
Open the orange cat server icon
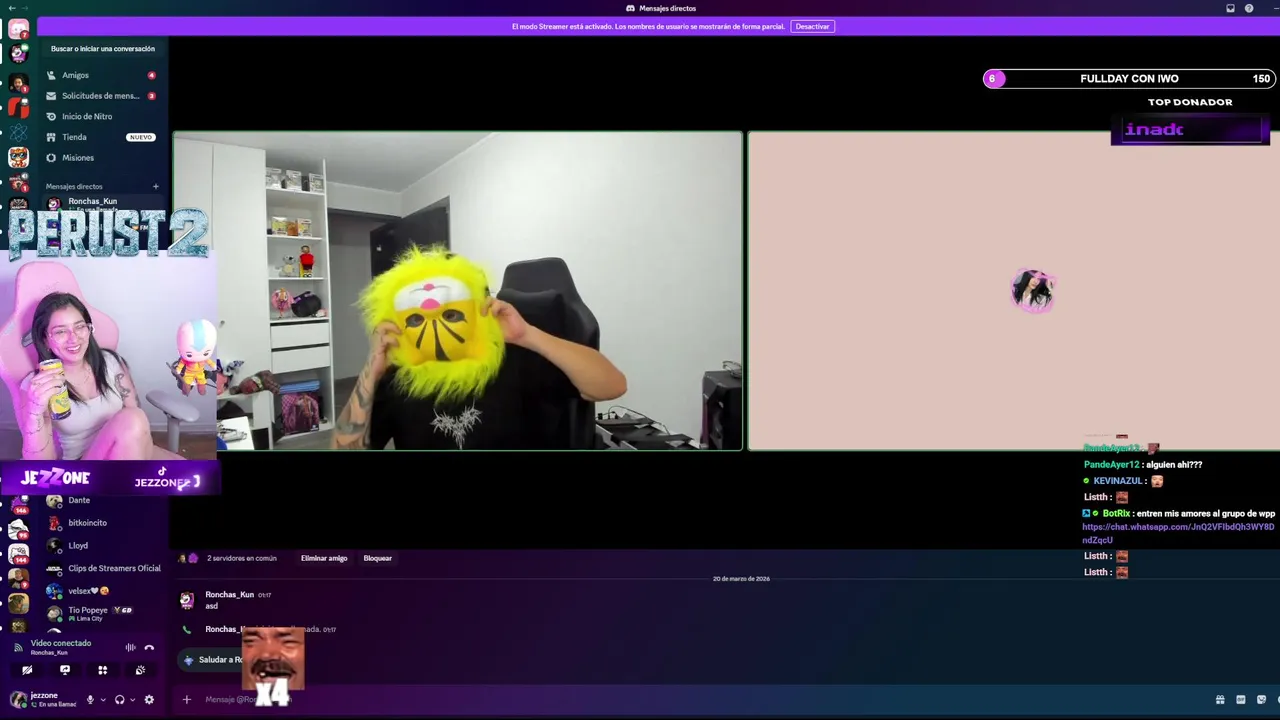pos(18,157)
